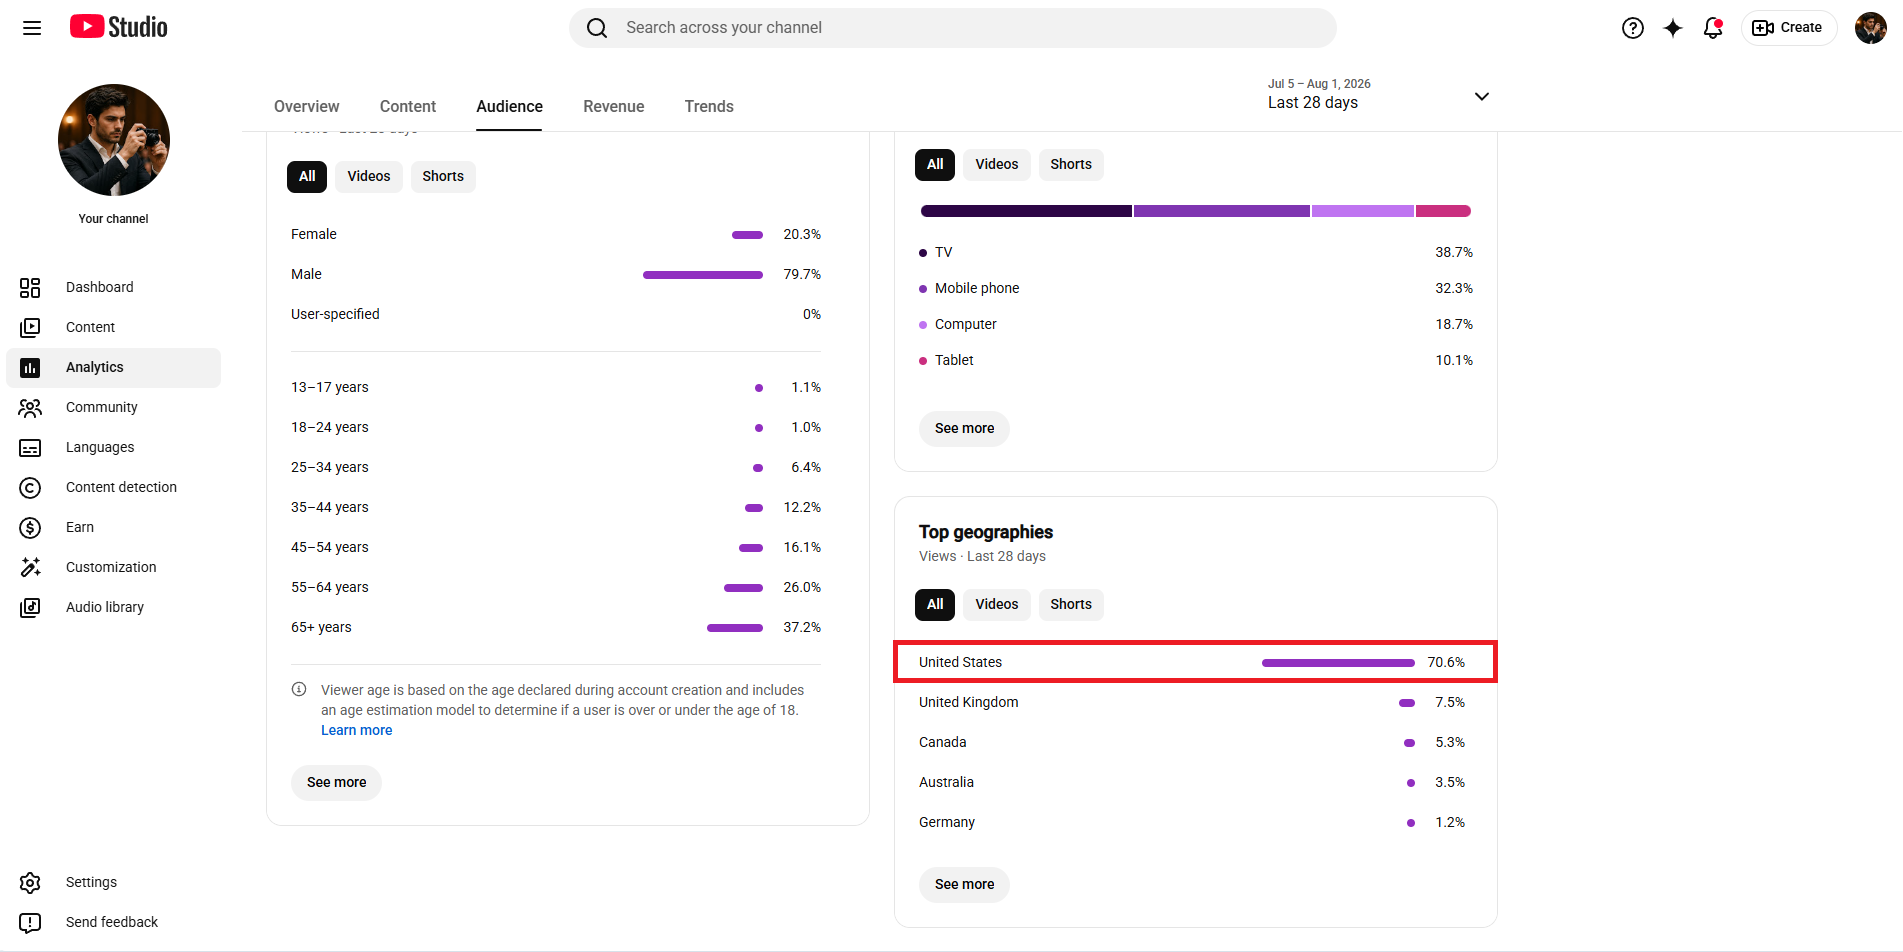Click the Mobile phone device row
Image resolution: width=1903 pixels, height=952 pixels.
click(x=1196, y=289)
